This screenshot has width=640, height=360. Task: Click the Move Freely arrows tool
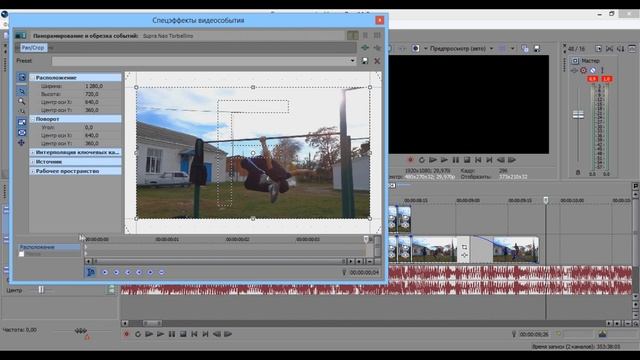click(22, 142)
